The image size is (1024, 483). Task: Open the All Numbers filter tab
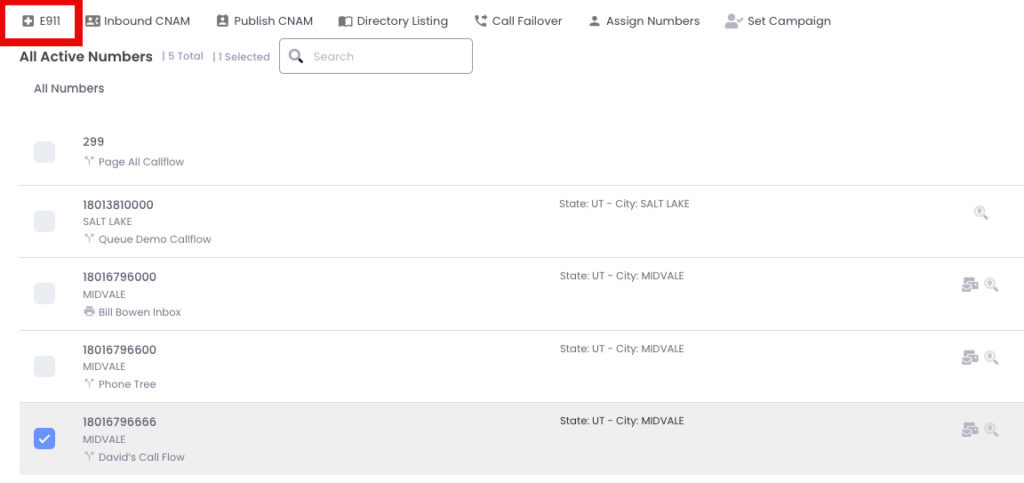69,88
